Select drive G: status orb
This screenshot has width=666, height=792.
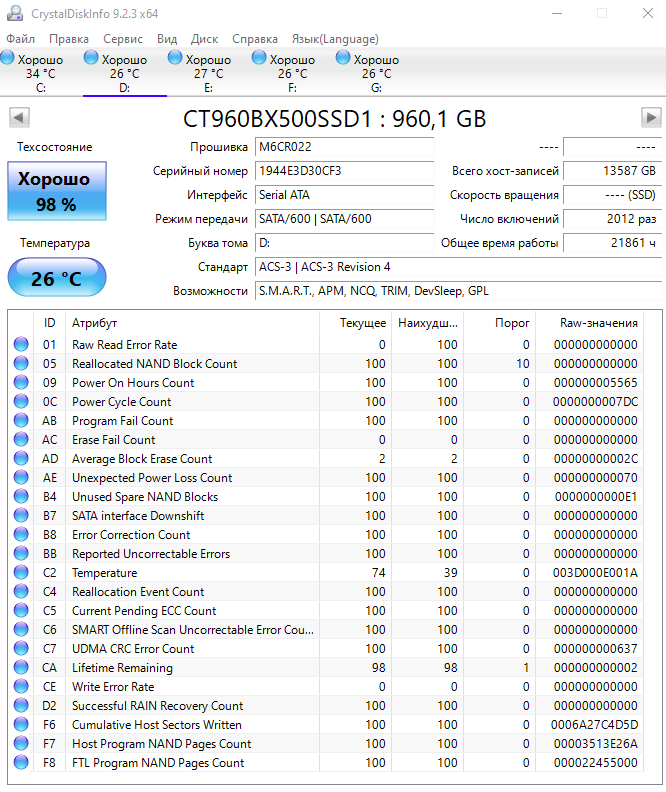coord(344,59)
